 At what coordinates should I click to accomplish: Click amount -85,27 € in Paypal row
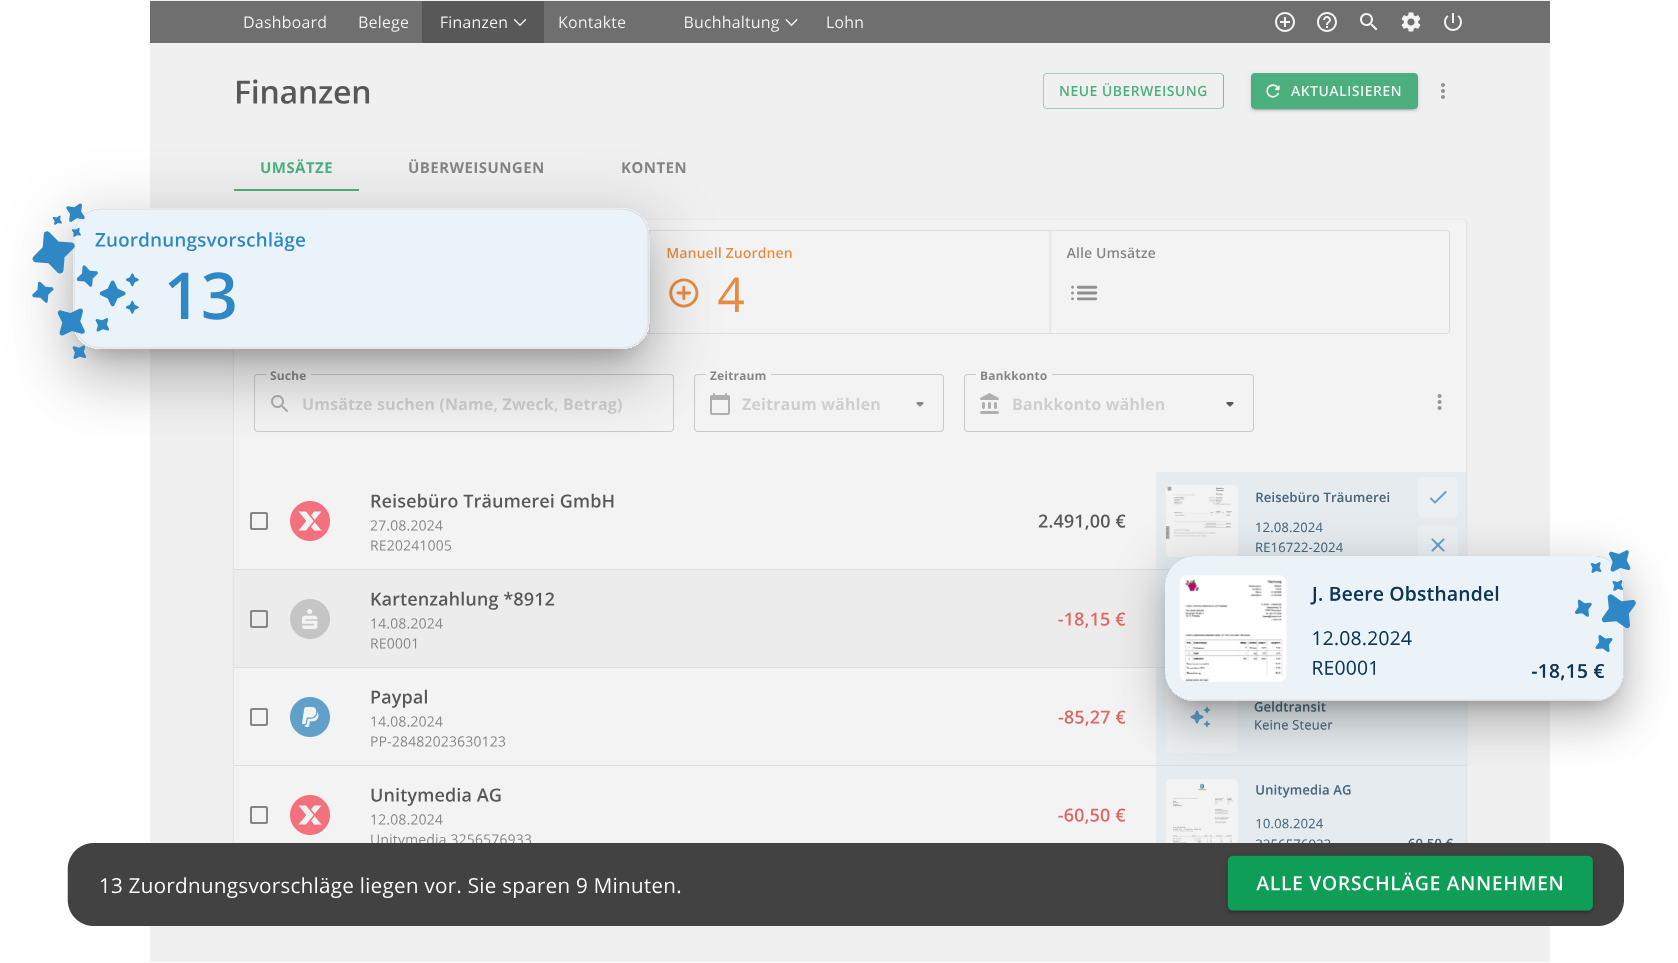1091,717
